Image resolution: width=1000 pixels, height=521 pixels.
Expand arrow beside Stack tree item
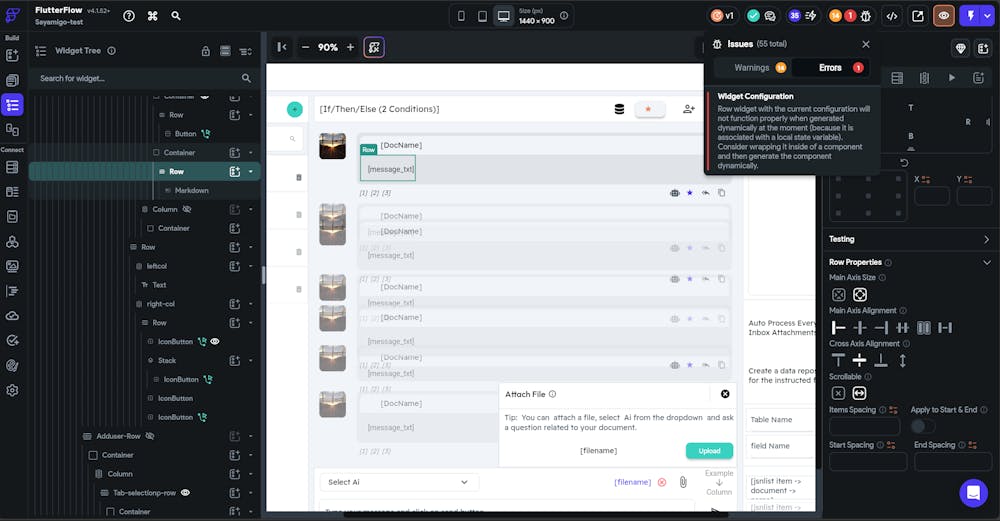(x=251, y=360)
